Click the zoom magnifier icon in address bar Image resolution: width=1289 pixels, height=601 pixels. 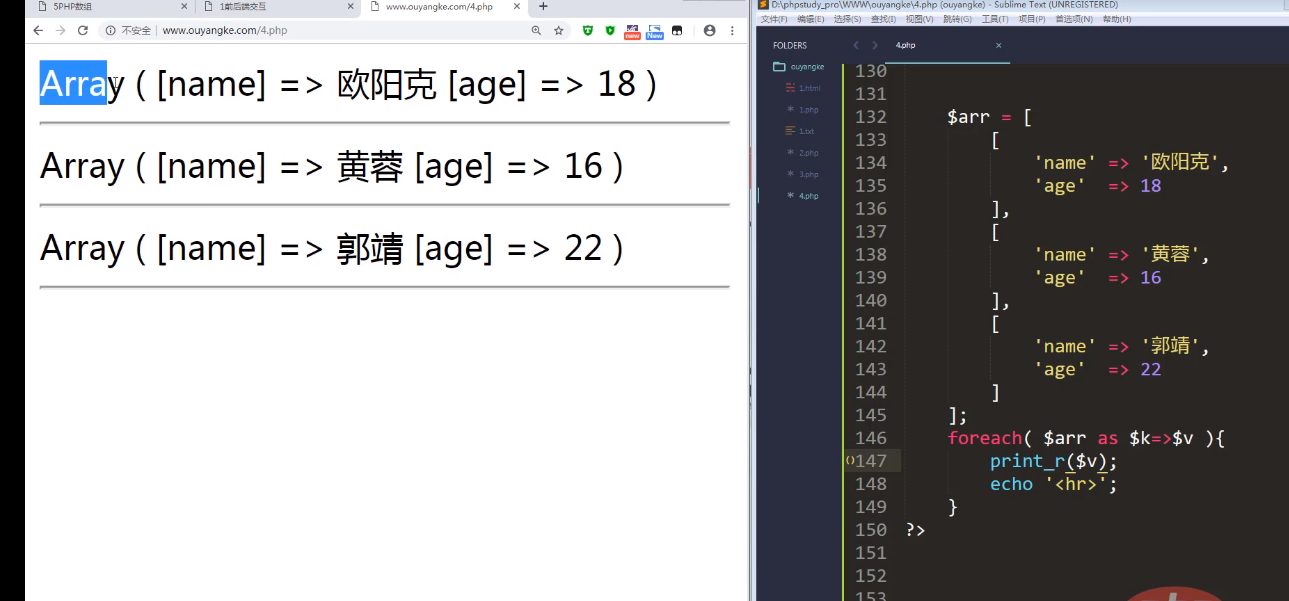538,30
